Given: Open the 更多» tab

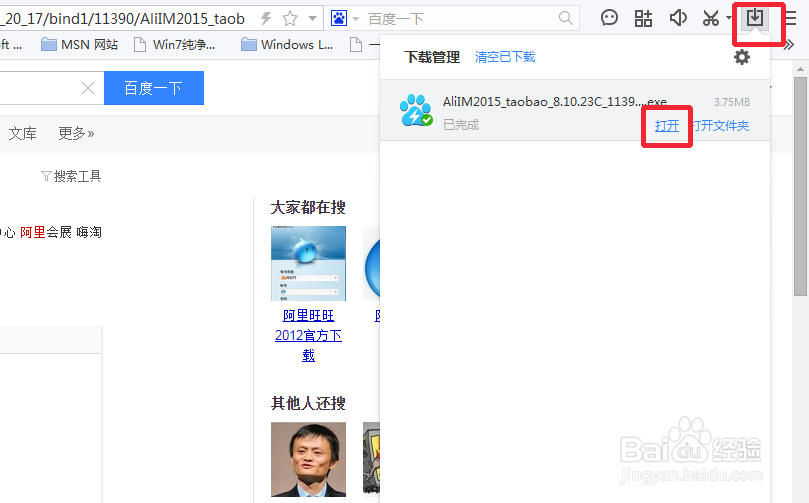Looking at the screenshot, I should coord(76,134).
